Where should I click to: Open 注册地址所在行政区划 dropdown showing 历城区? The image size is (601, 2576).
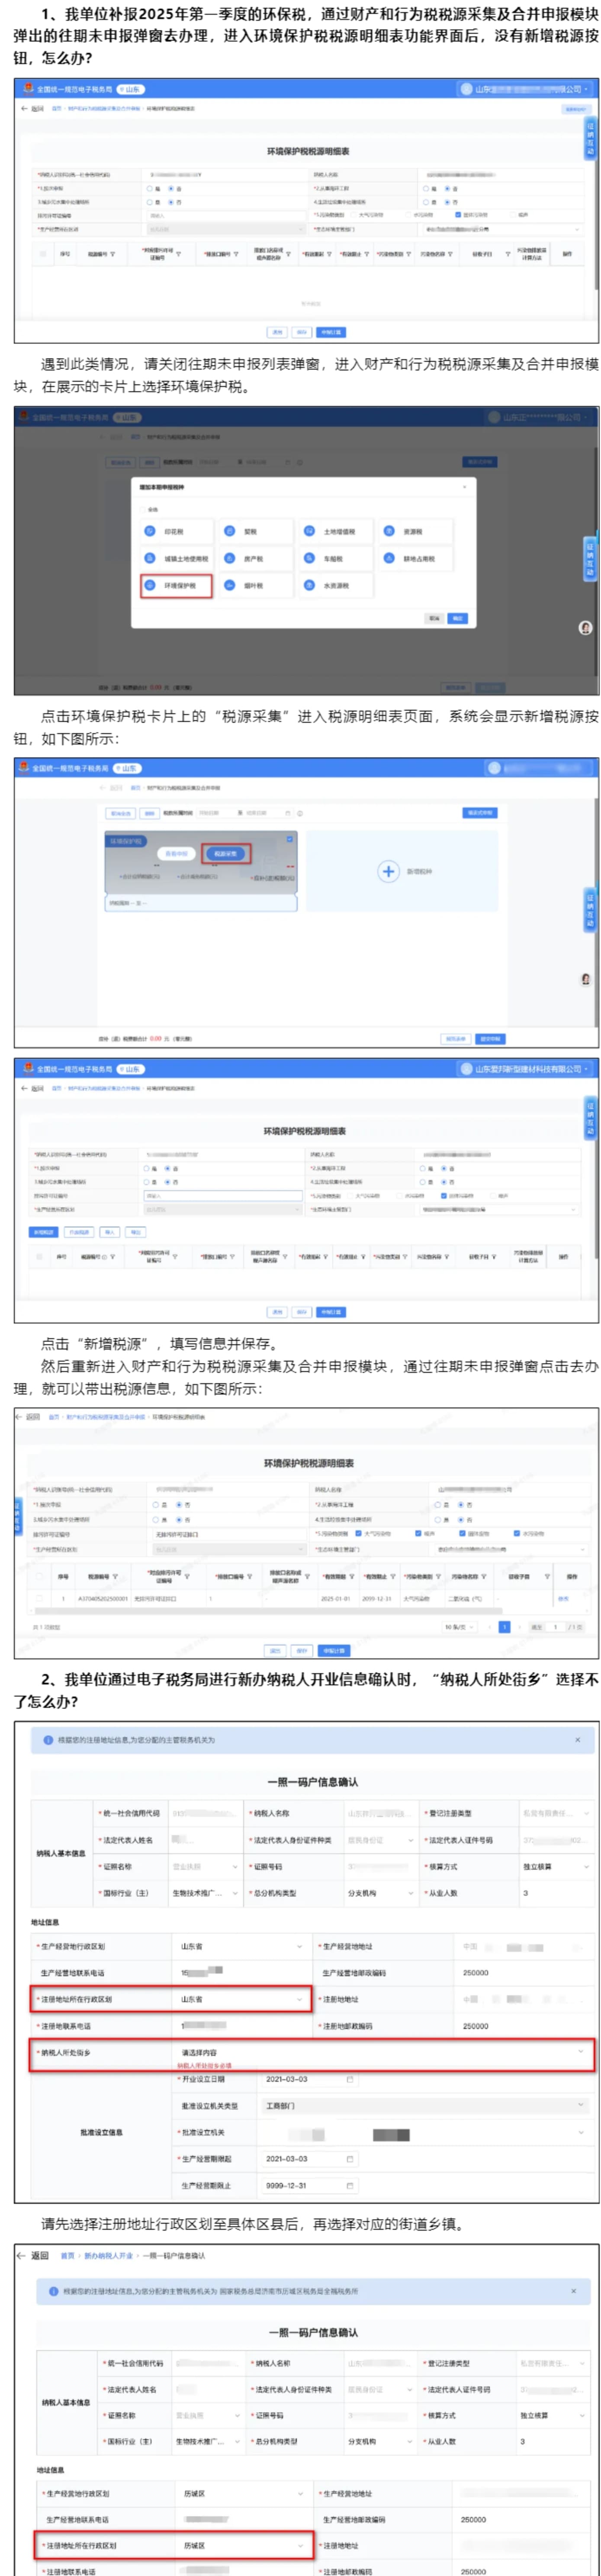coord(243,2546)
